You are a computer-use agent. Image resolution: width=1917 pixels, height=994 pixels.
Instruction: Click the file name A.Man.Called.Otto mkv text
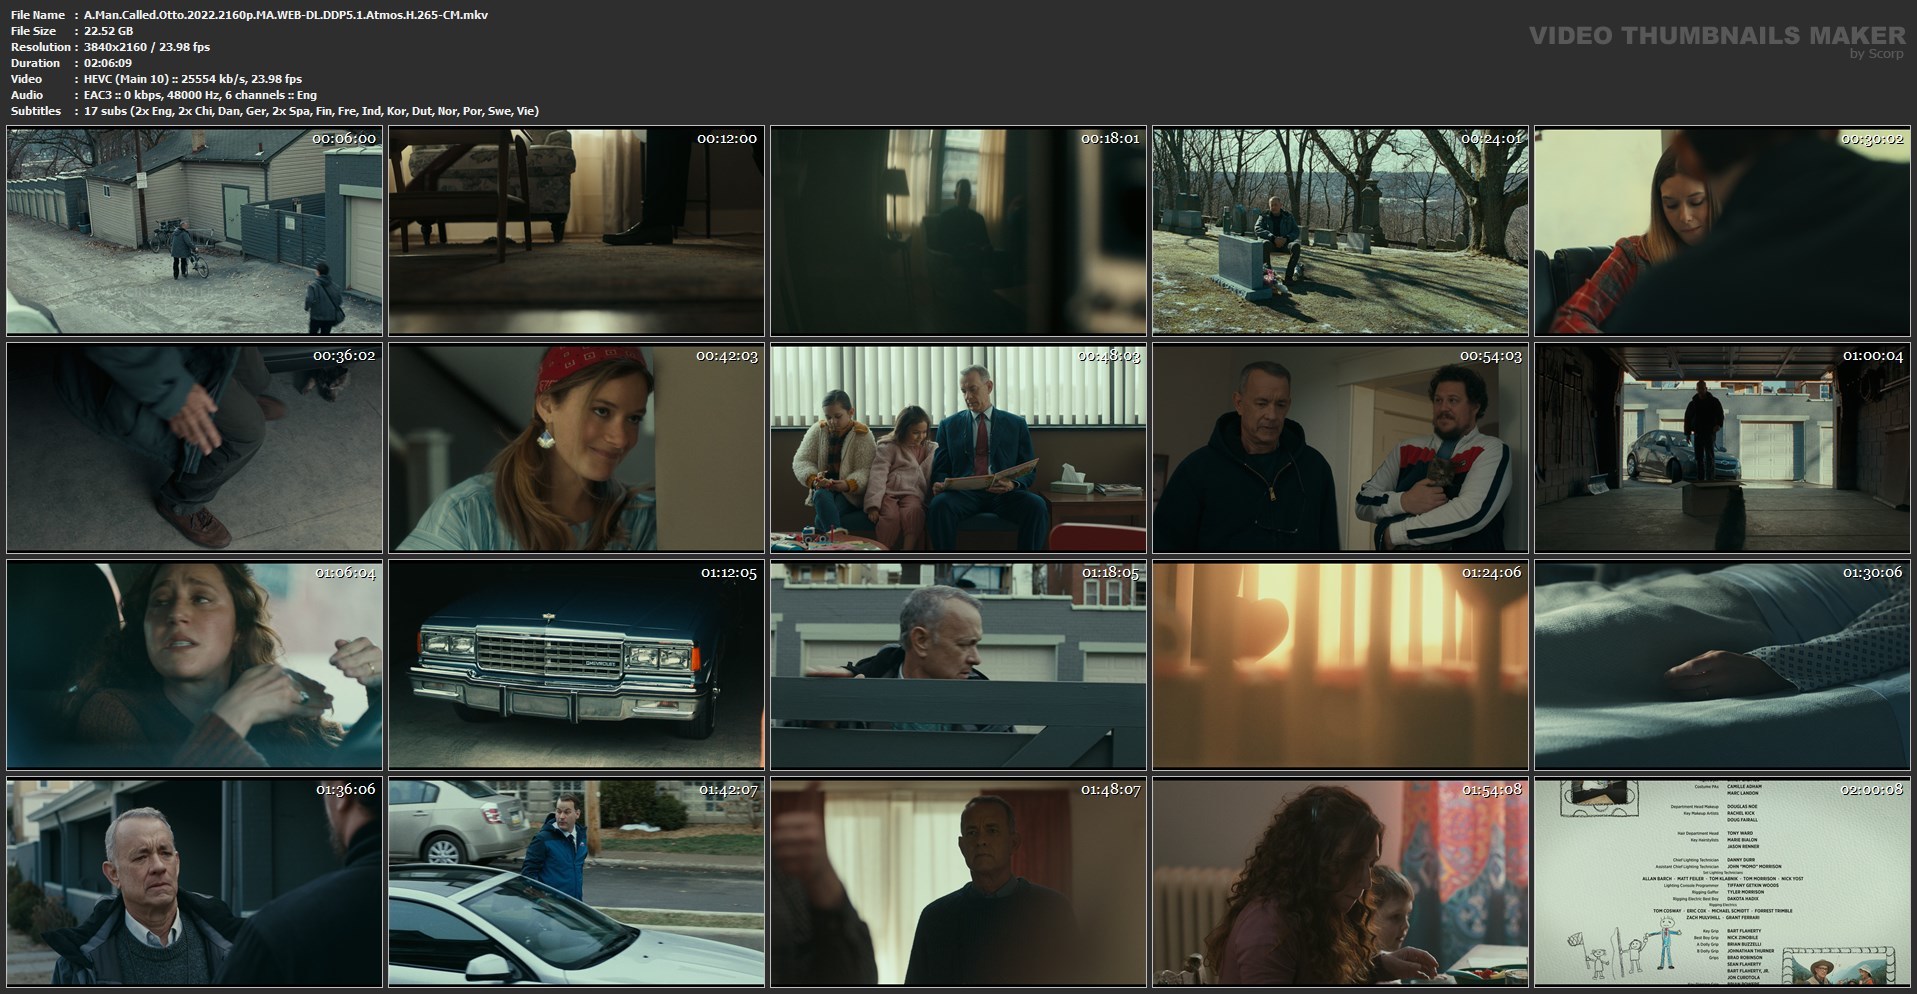286,15
